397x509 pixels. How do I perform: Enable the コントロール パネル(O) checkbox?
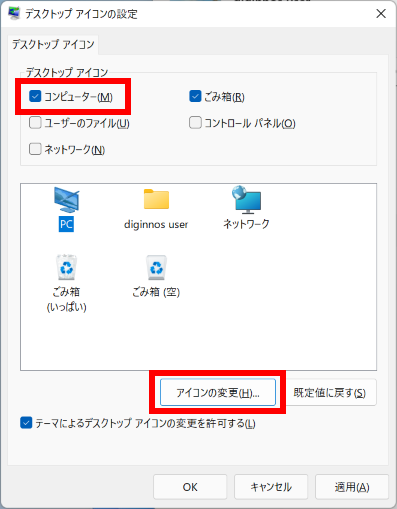195,123
